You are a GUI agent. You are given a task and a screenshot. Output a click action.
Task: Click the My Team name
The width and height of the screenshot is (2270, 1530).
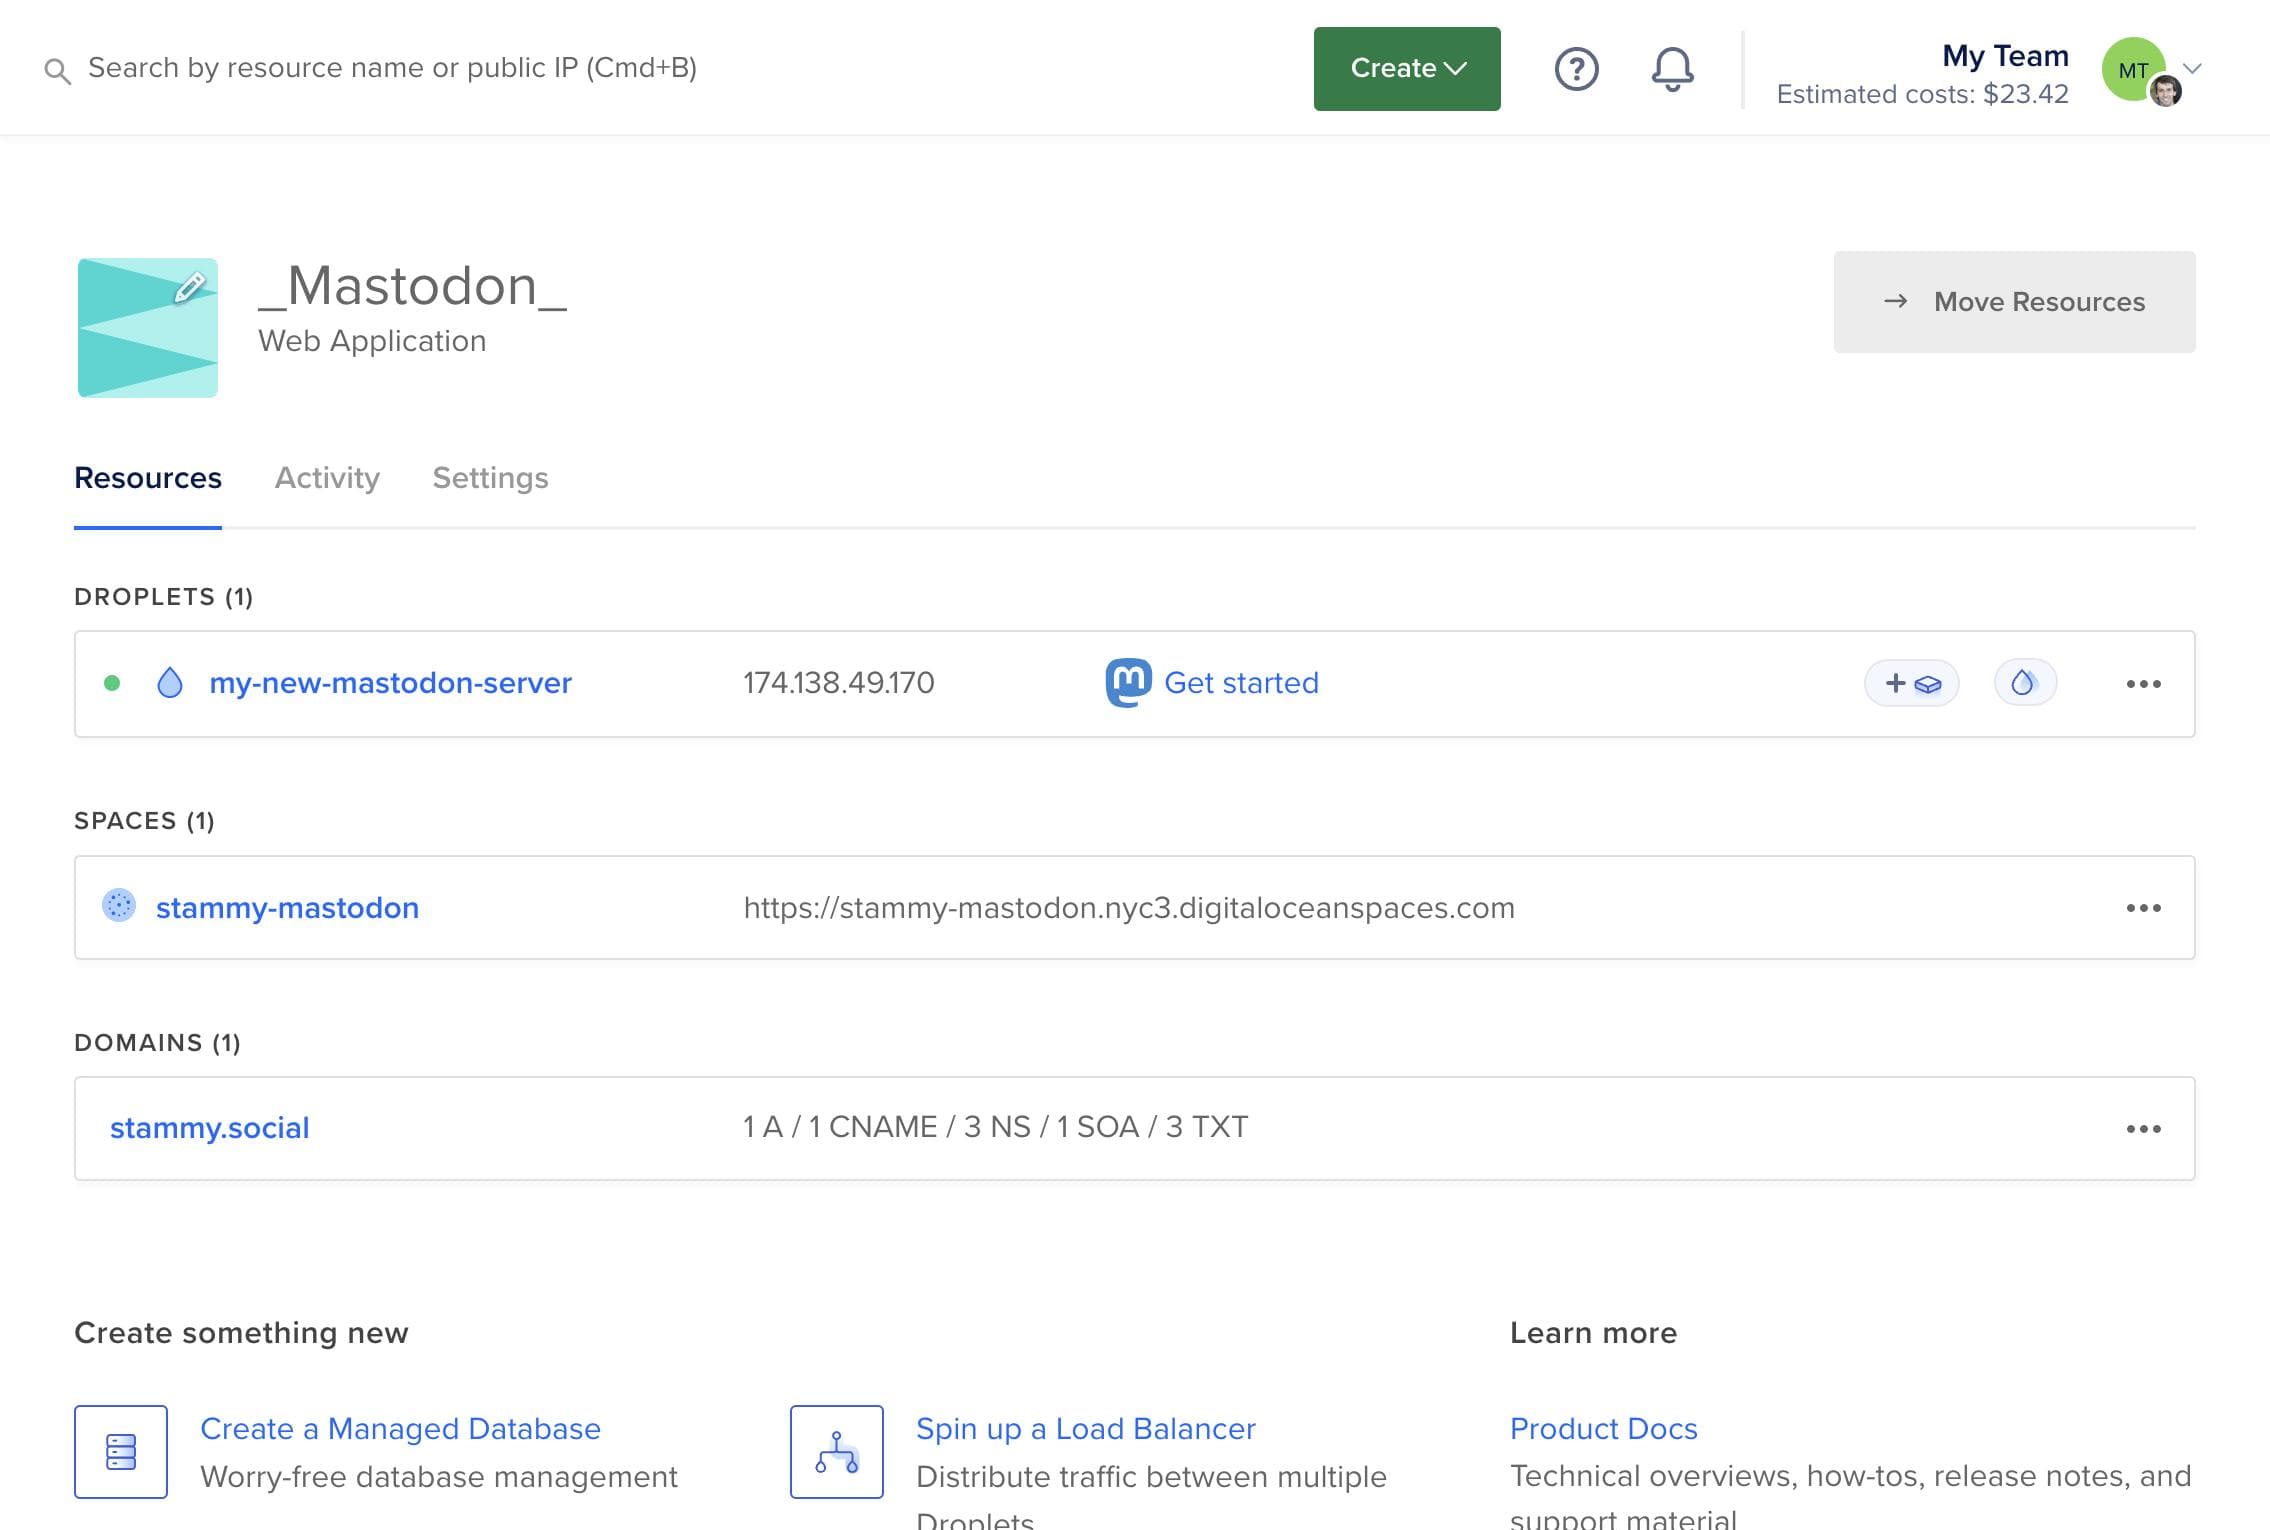(2005, 55)
